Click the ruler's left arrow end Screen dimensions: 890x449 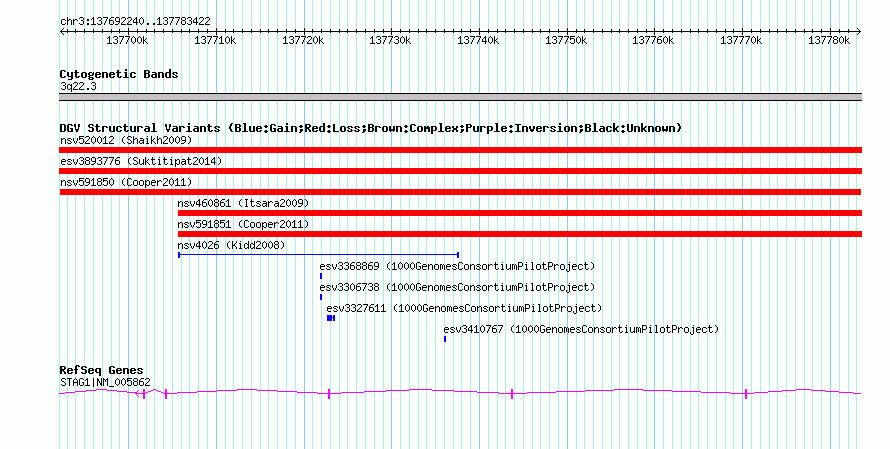point(62,32)
